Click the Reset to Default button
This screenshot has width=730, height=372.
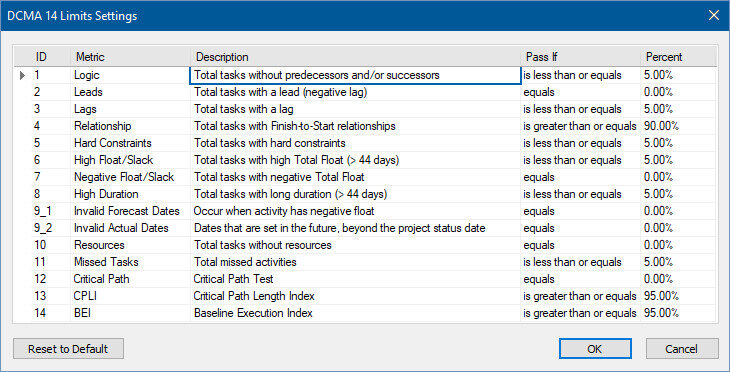click(68, 349)
